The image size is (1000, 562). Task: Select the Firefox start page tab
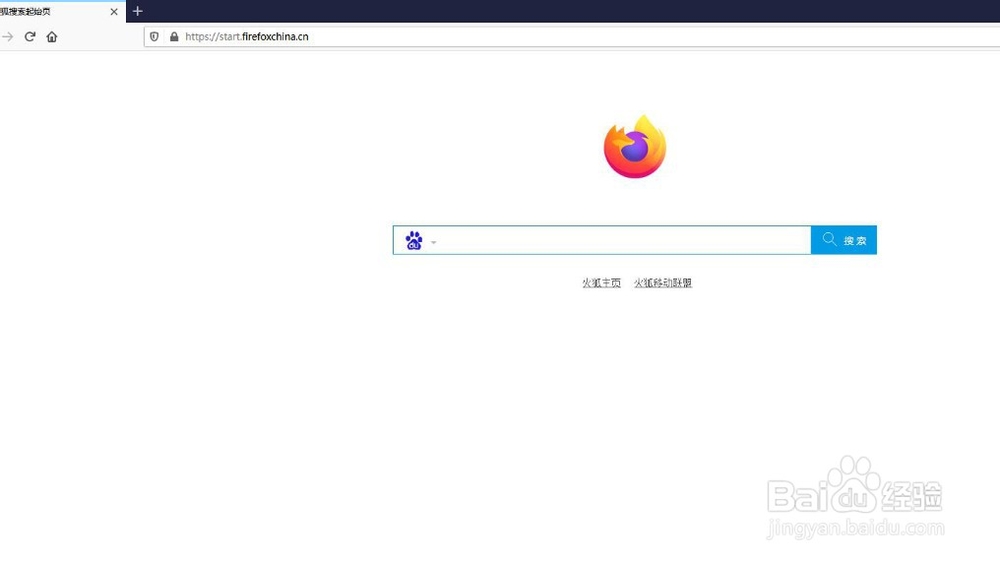(62, 11)
